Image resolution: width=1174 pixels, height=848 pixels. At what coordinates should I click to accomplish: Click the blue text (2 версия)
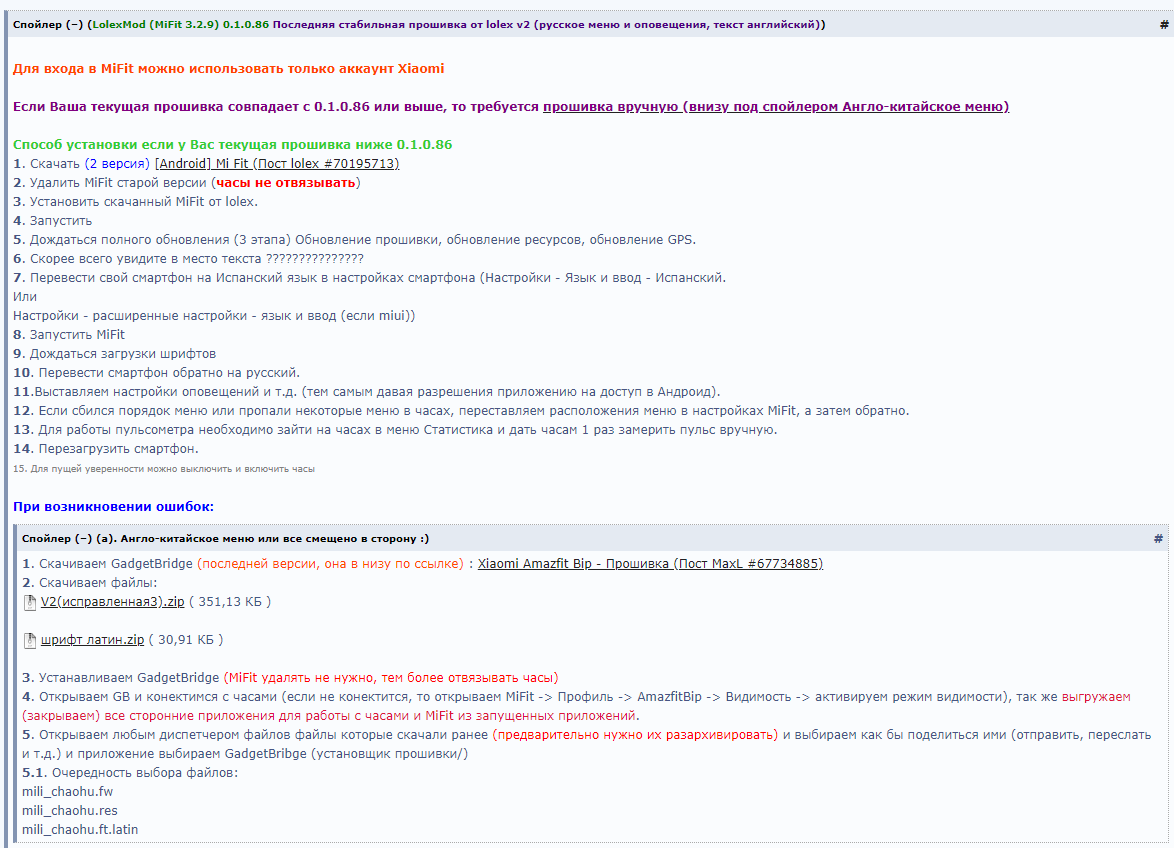click(117, 164)
